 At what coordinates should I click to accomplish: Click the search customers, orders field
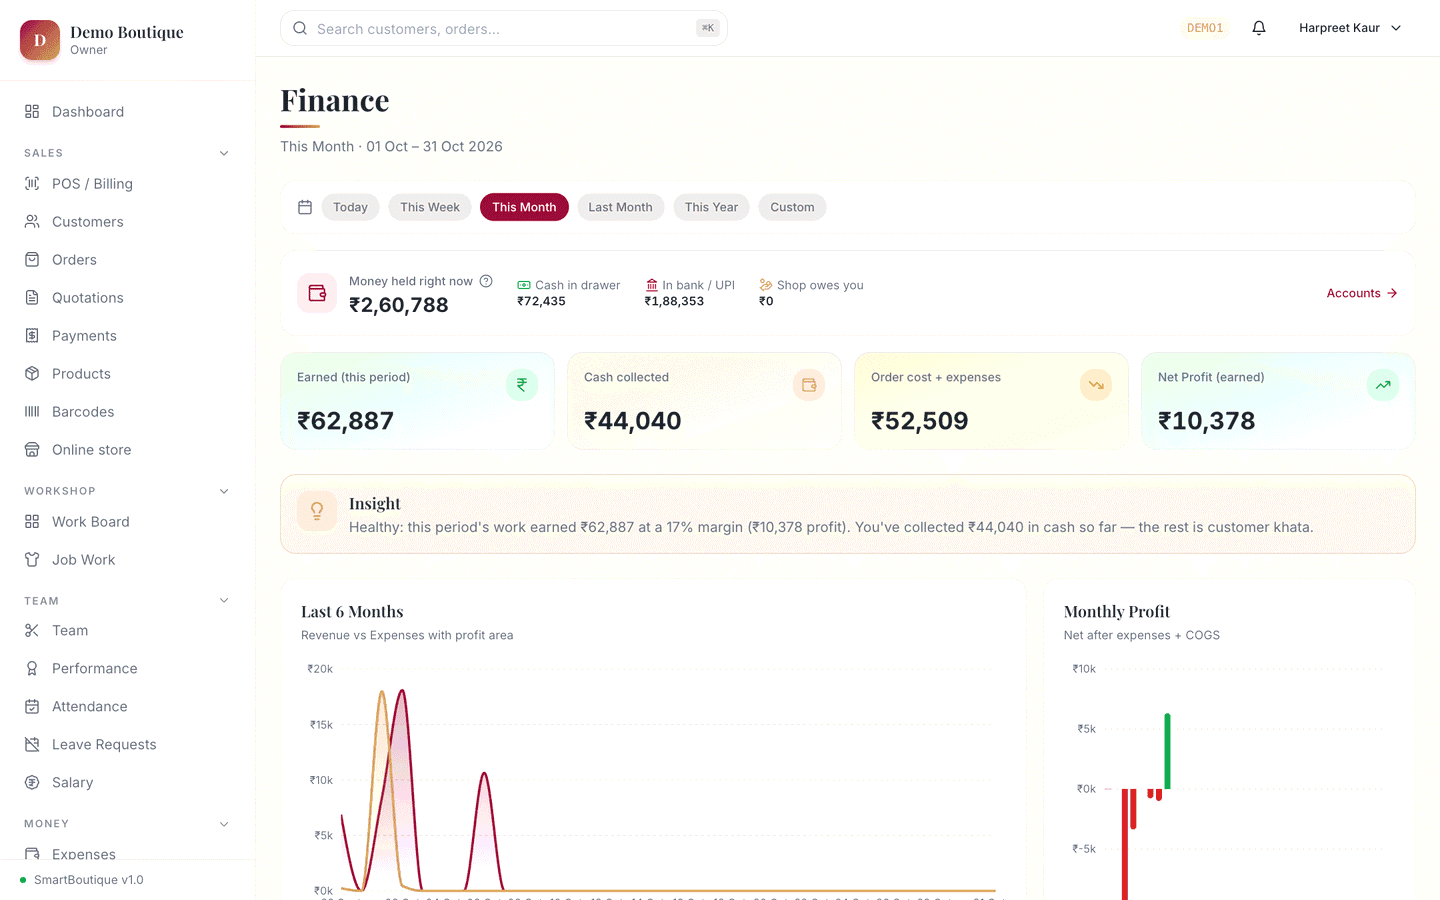[504, 28]
